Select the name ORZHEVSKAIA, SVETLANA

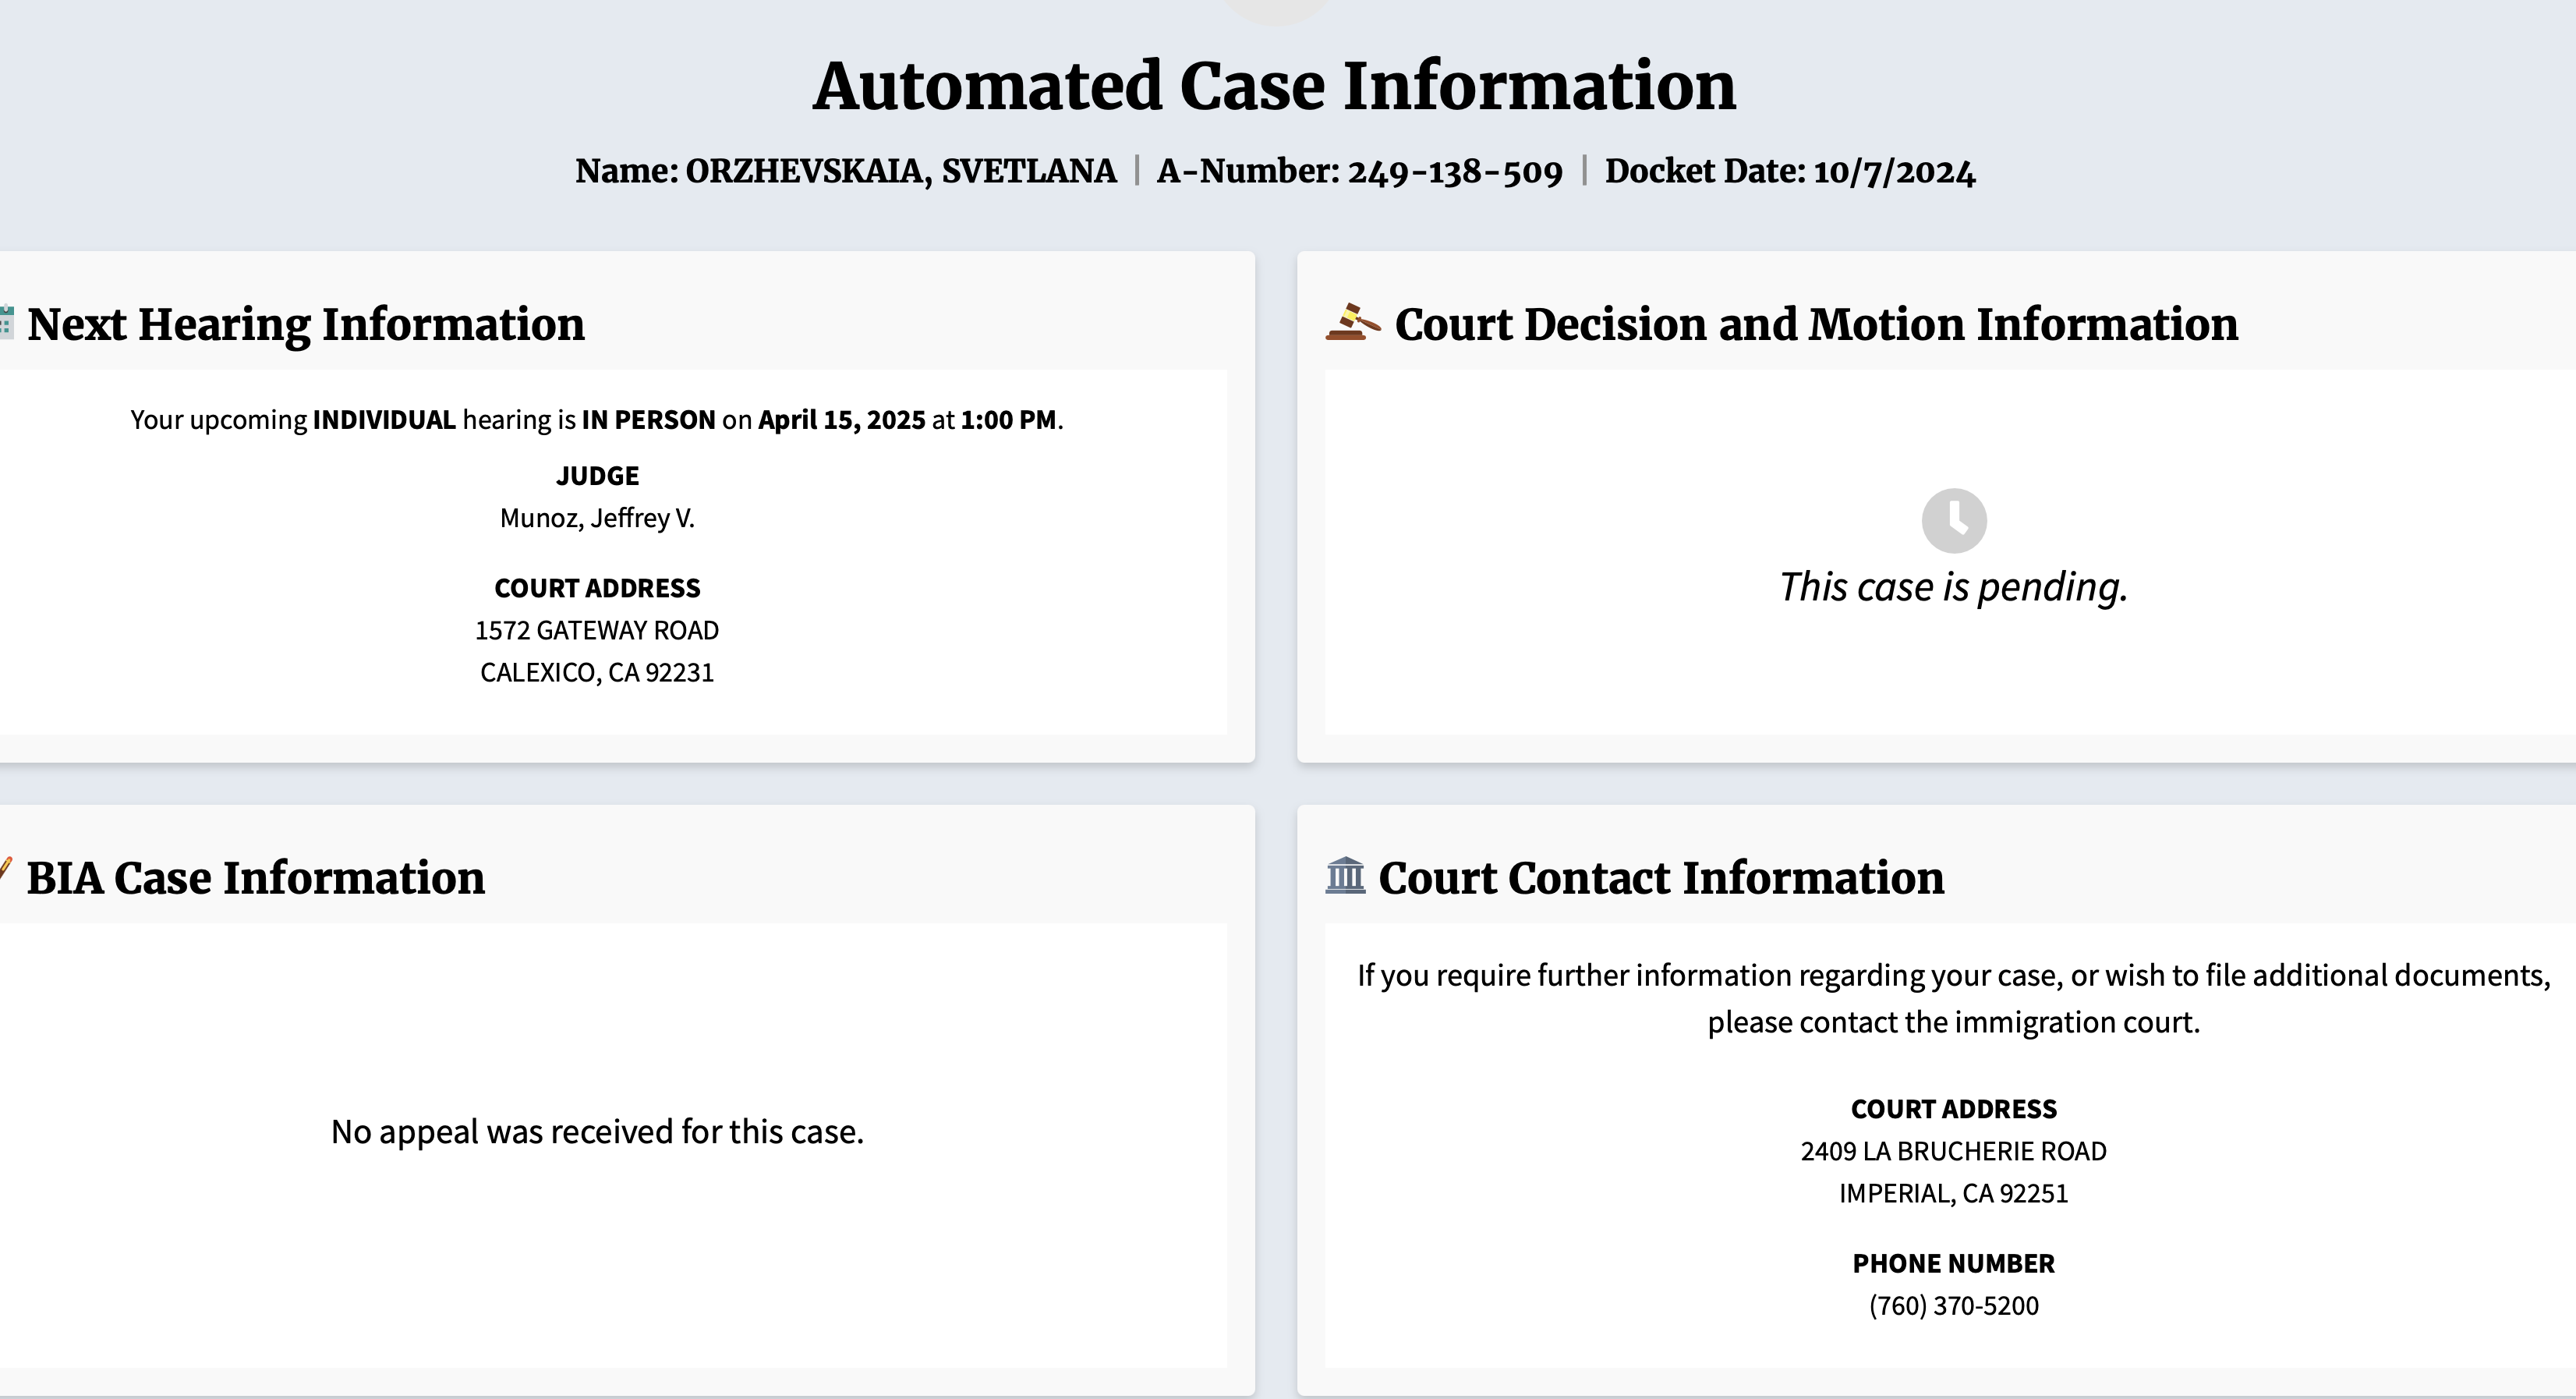[900, 171]
